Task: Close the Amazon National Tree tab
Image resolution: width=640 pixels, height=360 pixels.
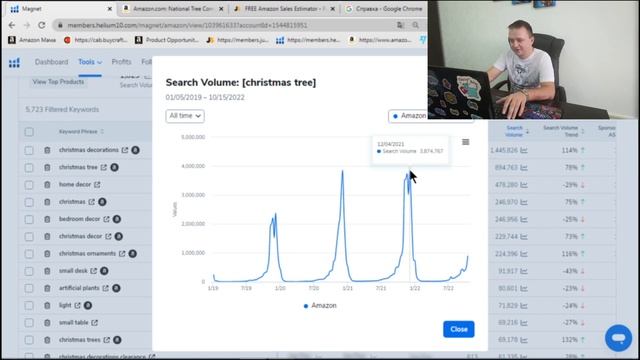Action: [221, 9]
